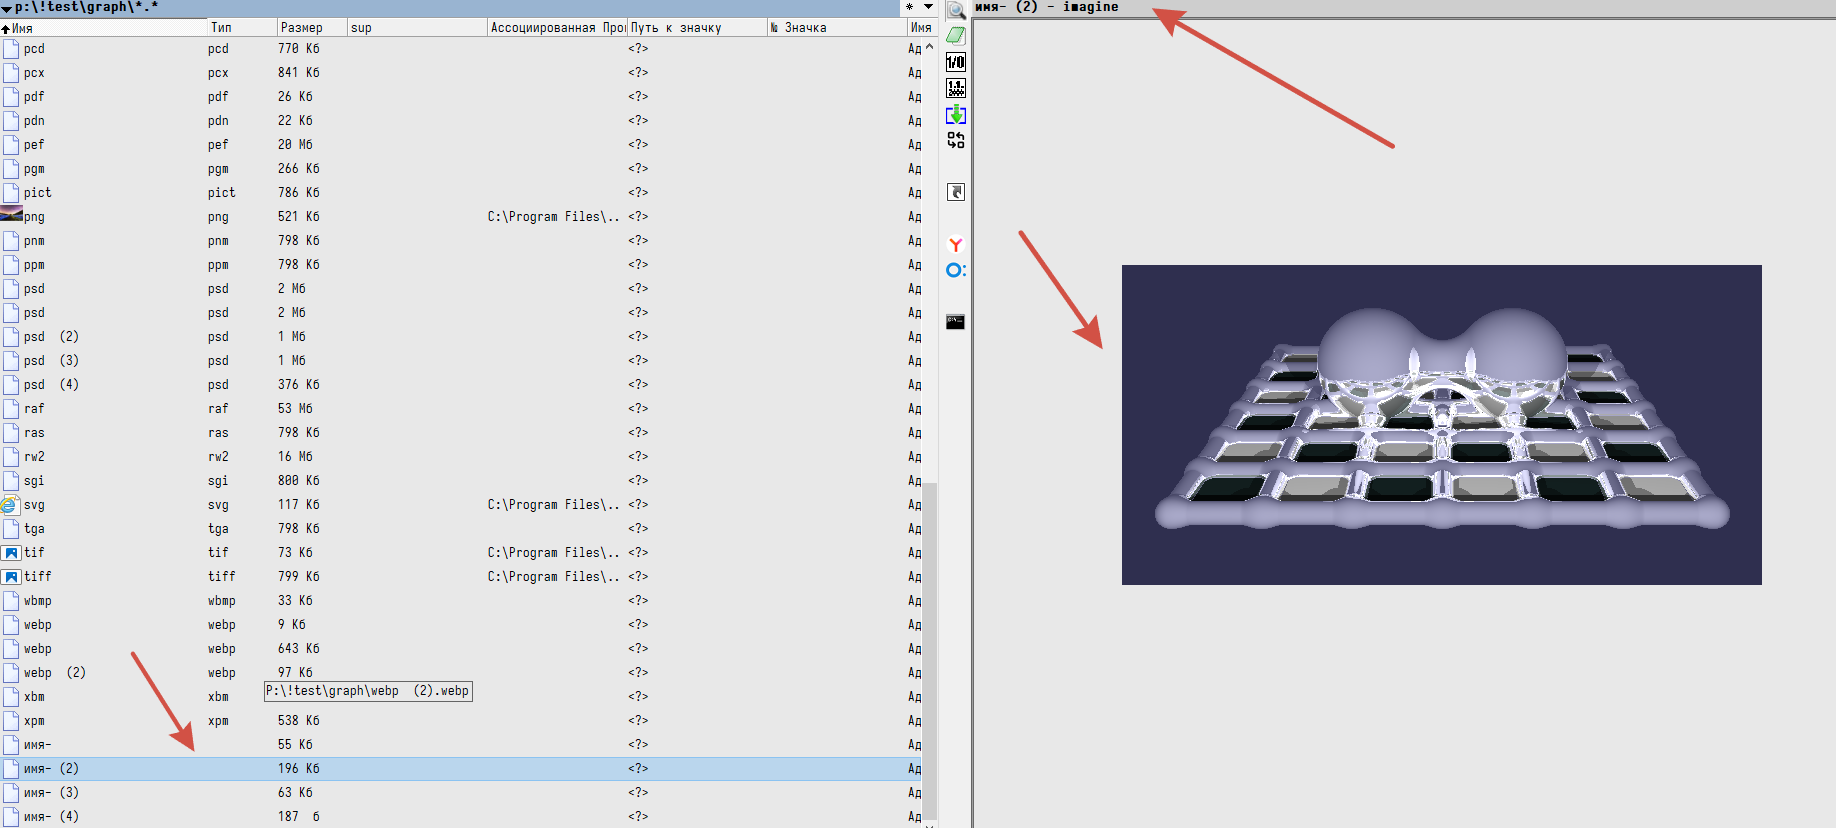The height and width of the screenshot is (828, 1836).
Task: Click the Имя column header with the sort arrow
Action: [100, 28]
